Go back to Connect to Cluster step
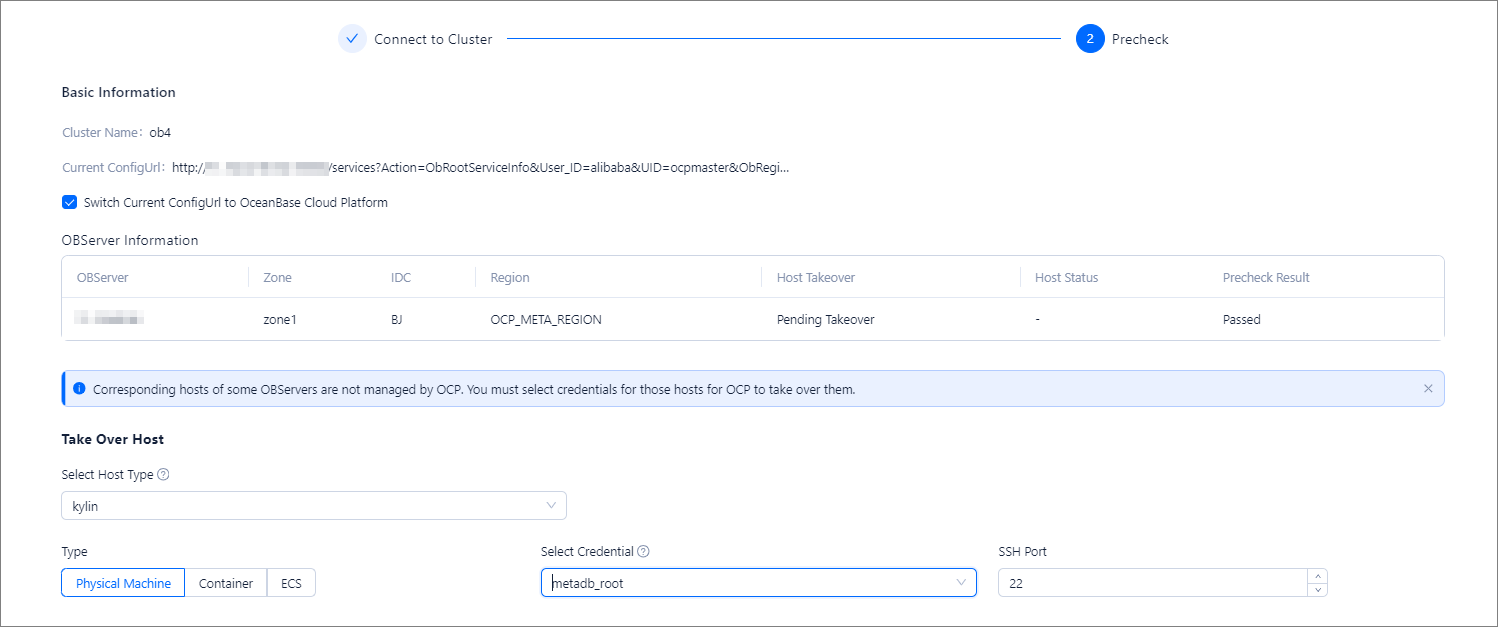This screenshot has width=1498, height=627. tap(433, 39)
